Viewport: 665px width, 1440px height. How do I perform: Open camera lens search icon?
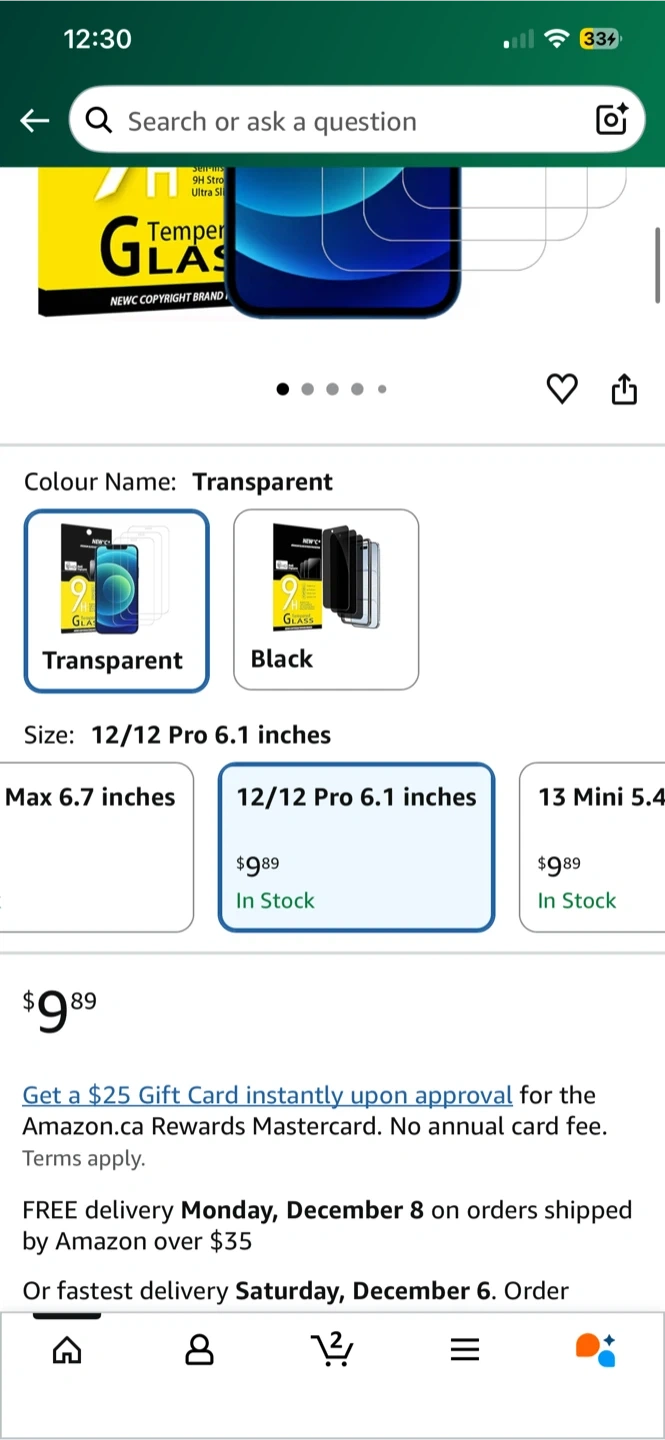click(x=611, y=120)
